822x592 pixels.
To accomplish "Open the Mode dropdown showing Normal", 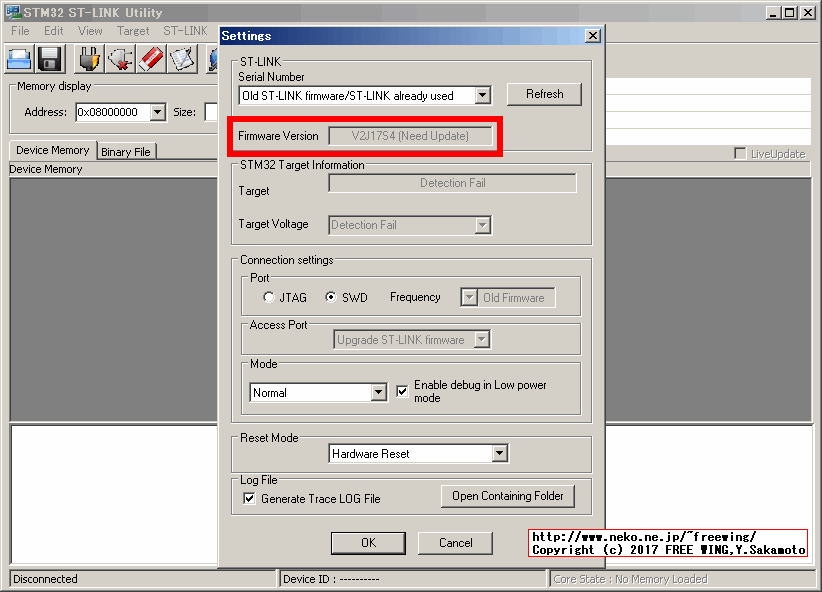I will (381, 392).
